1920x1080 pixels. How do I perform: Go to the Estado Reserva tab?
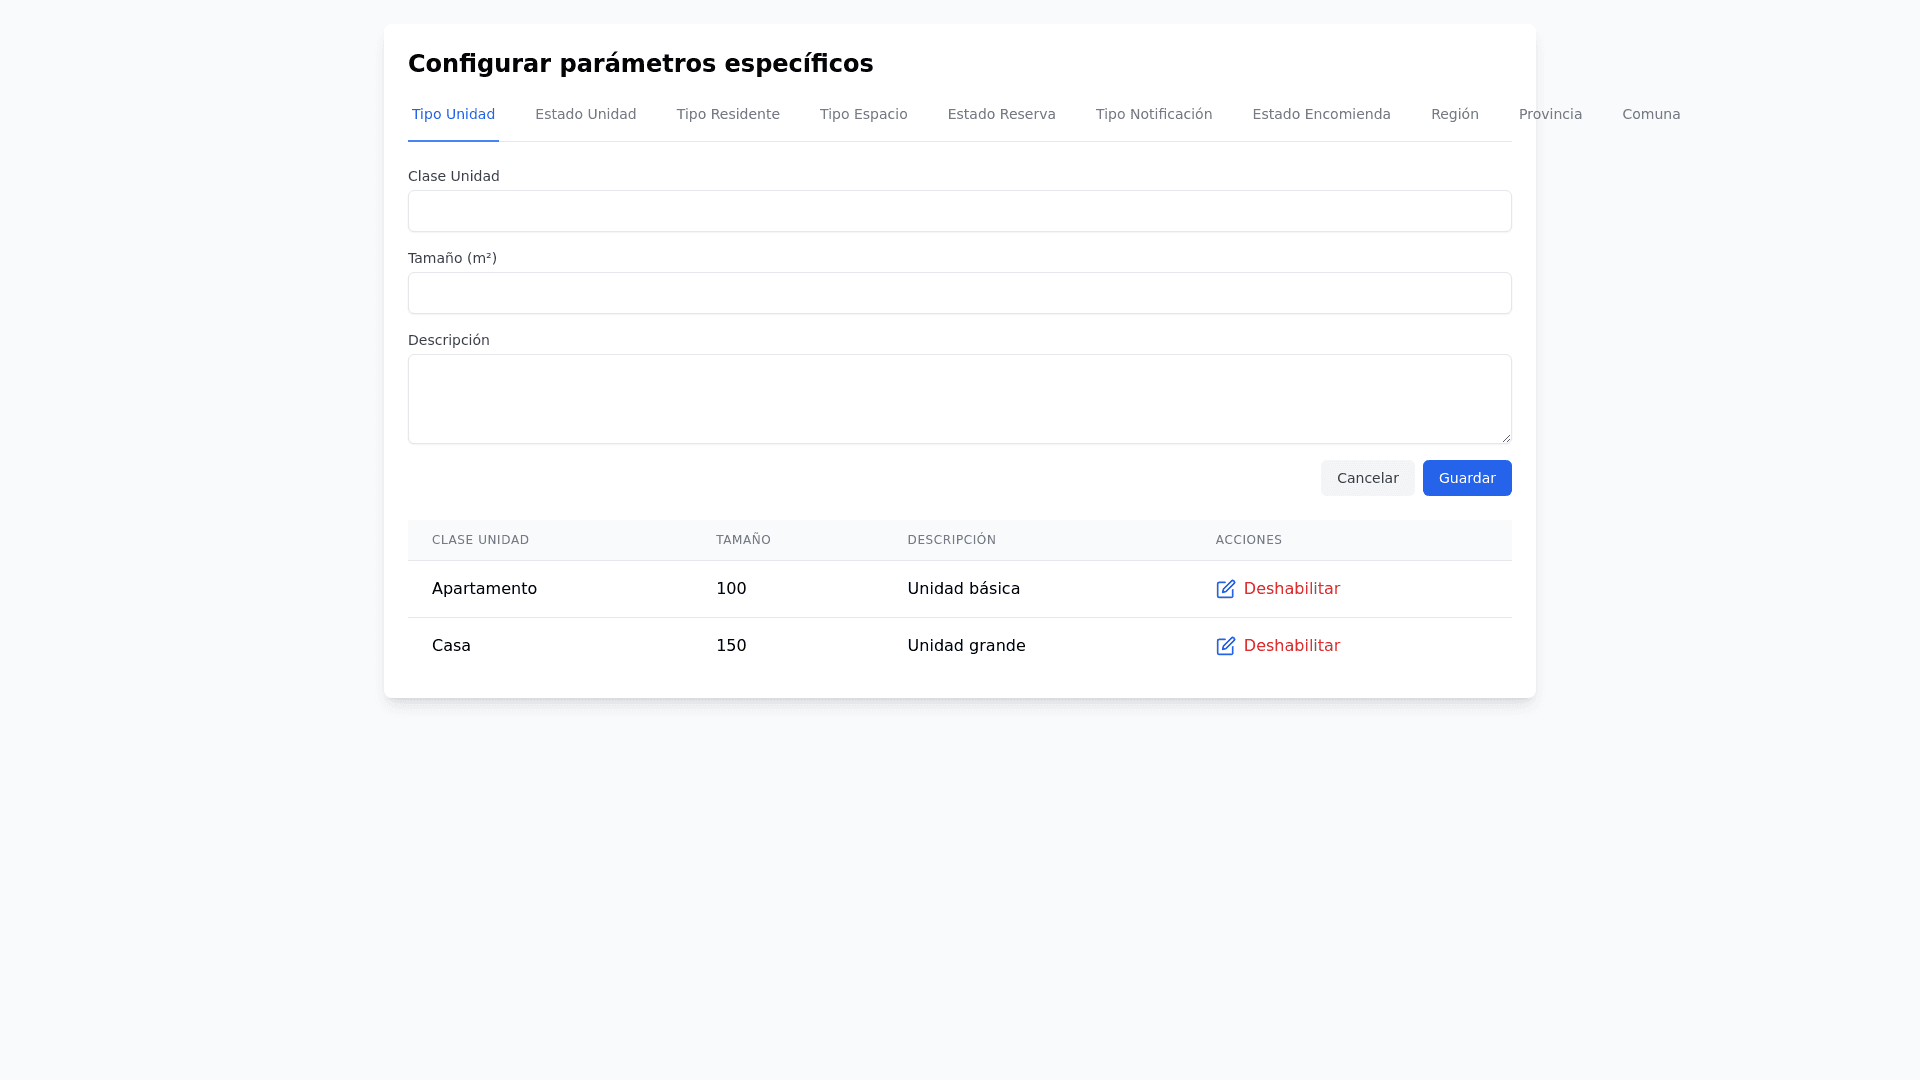click(1001, 114)
